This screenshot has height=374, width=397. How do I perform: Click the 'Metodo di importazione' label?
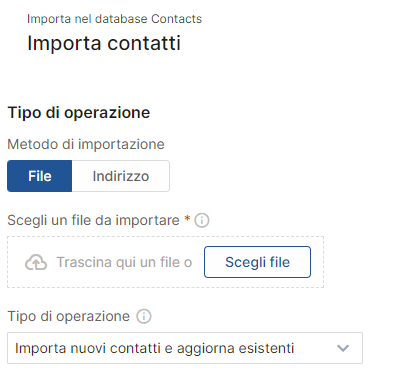[x=86, y=144]
